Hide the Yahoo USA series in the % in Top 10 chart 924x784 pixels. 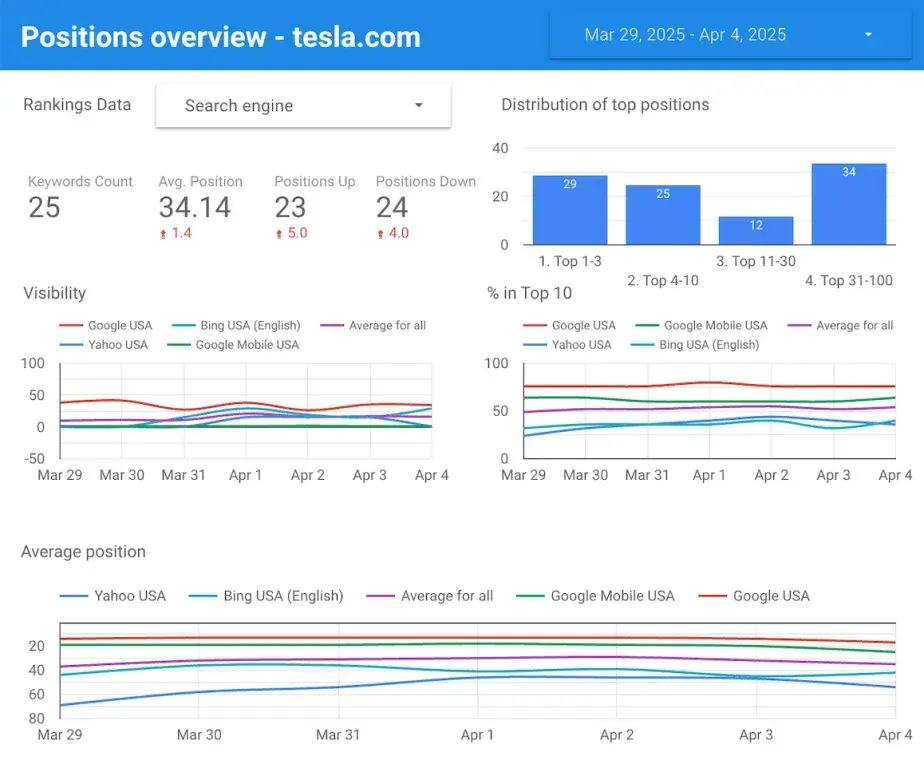[533, 345]
